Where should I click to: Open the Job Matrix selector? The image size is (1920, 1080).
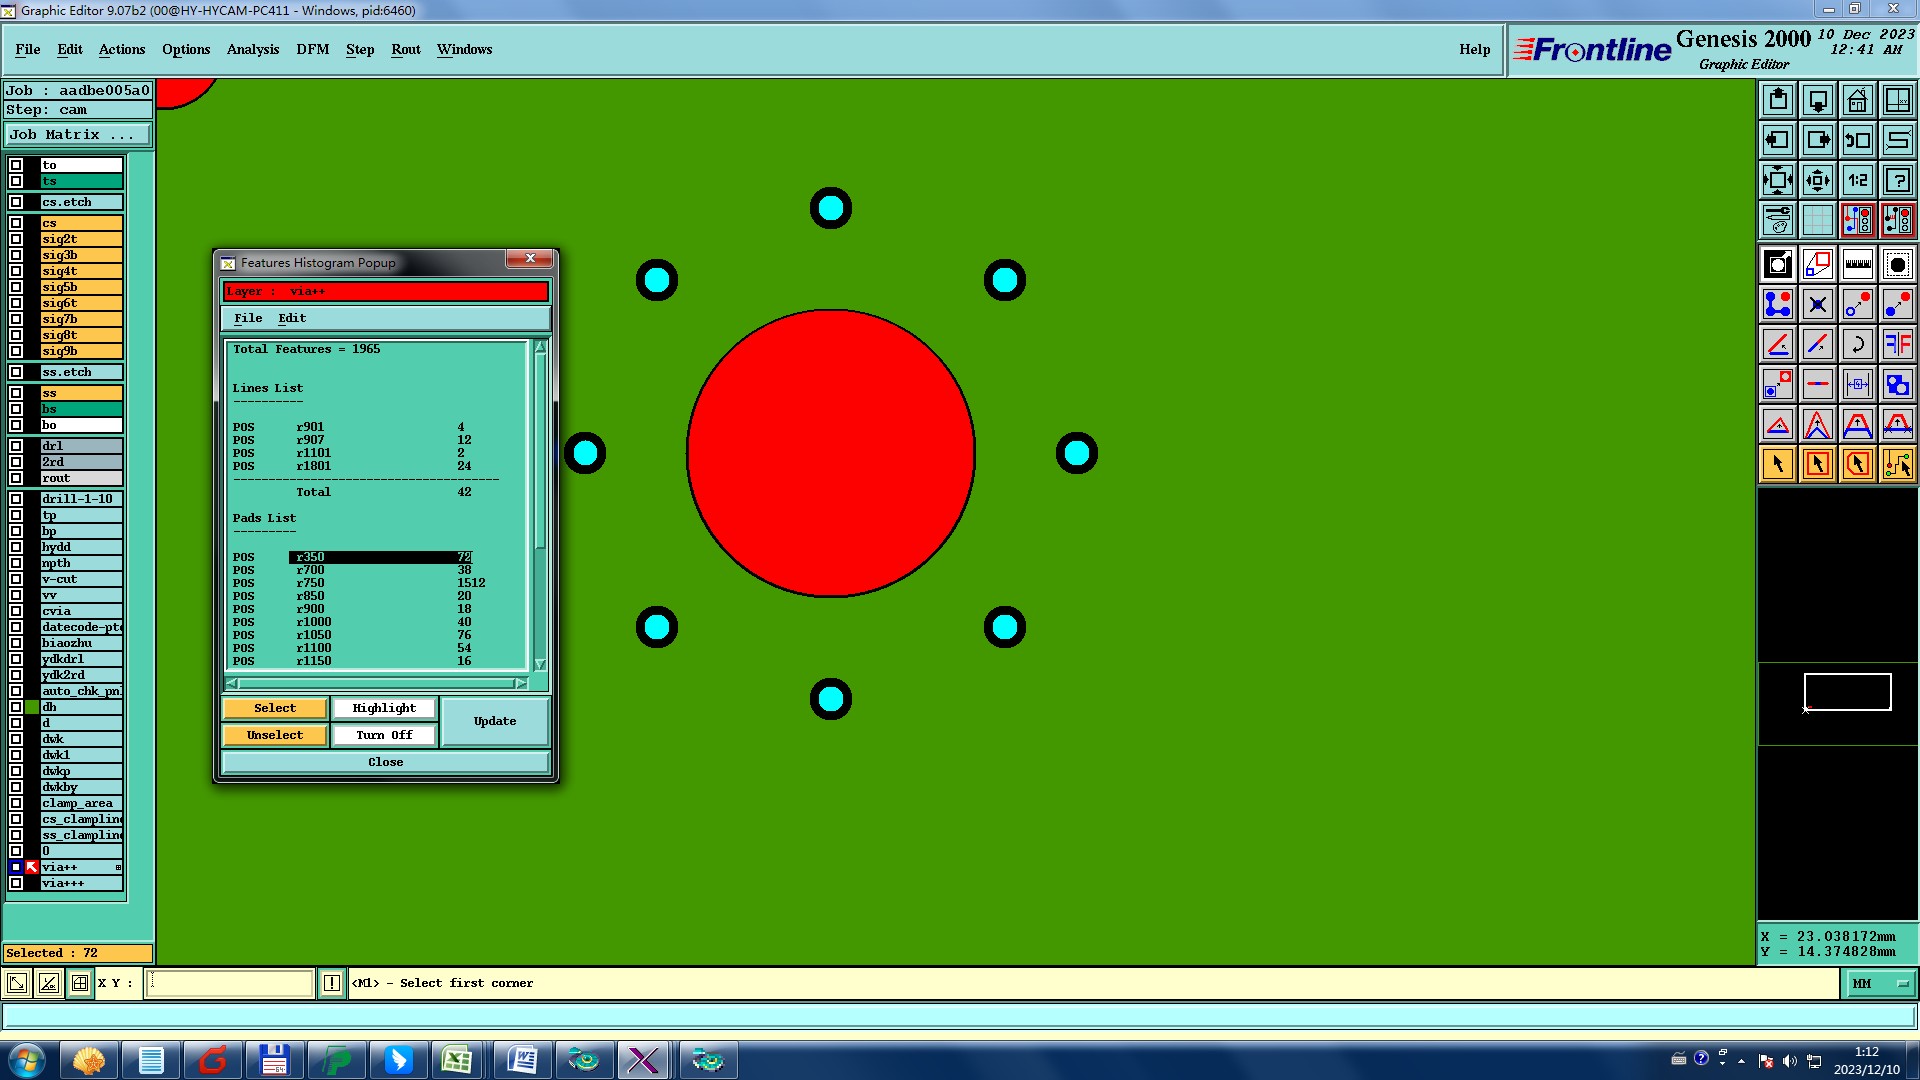(x=78, y=134)
